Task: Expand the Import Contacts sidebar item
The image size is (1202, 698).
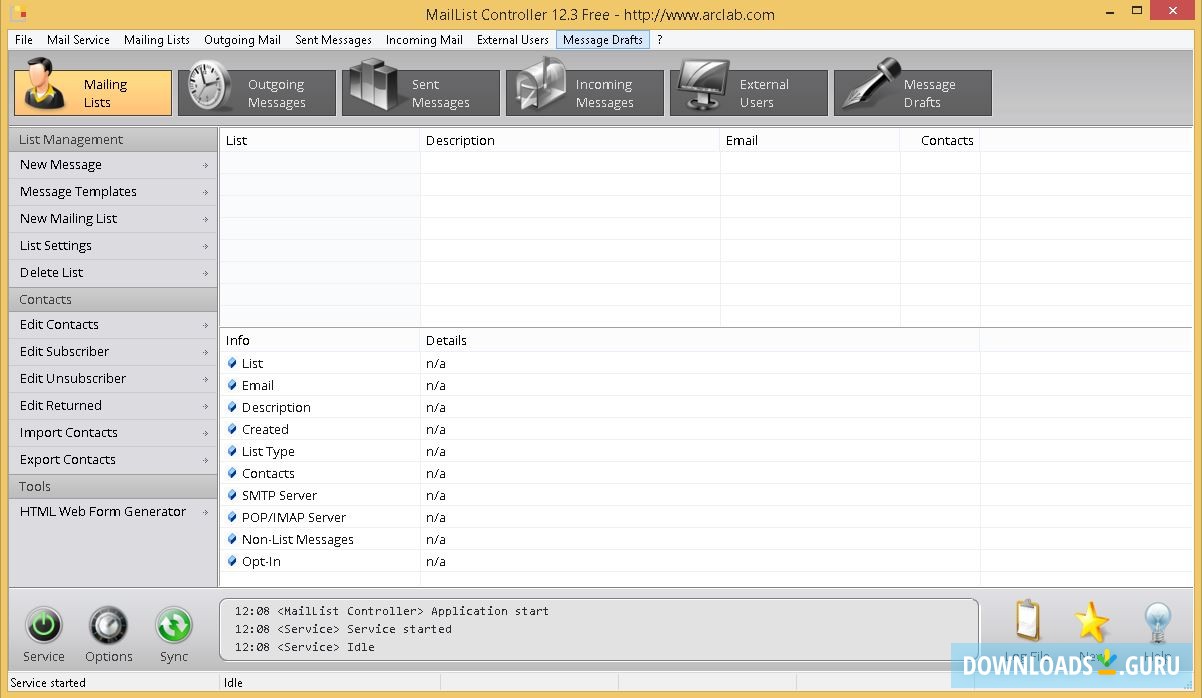Action: (113, 433)
